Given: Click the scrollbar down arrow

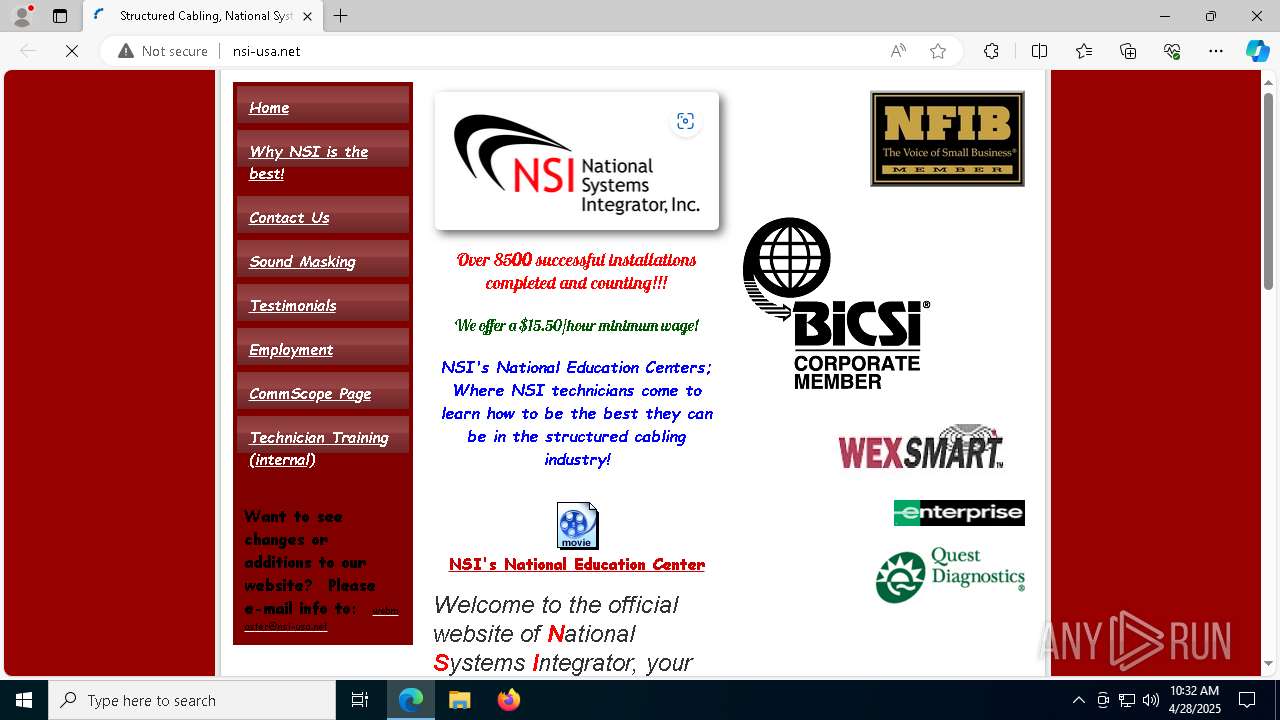Looking at the screenshot, I should tap(1269, 663).
